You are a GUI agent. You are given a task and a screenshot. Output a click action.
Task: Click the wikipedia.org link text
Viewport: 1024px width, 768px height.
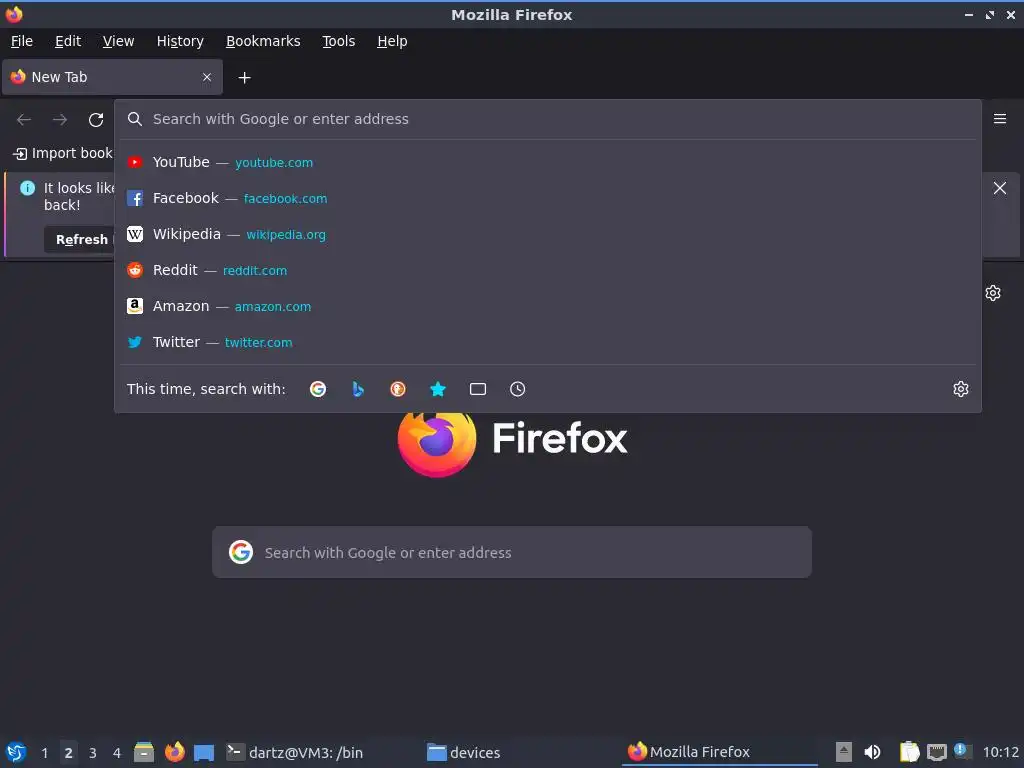[286, 234]
